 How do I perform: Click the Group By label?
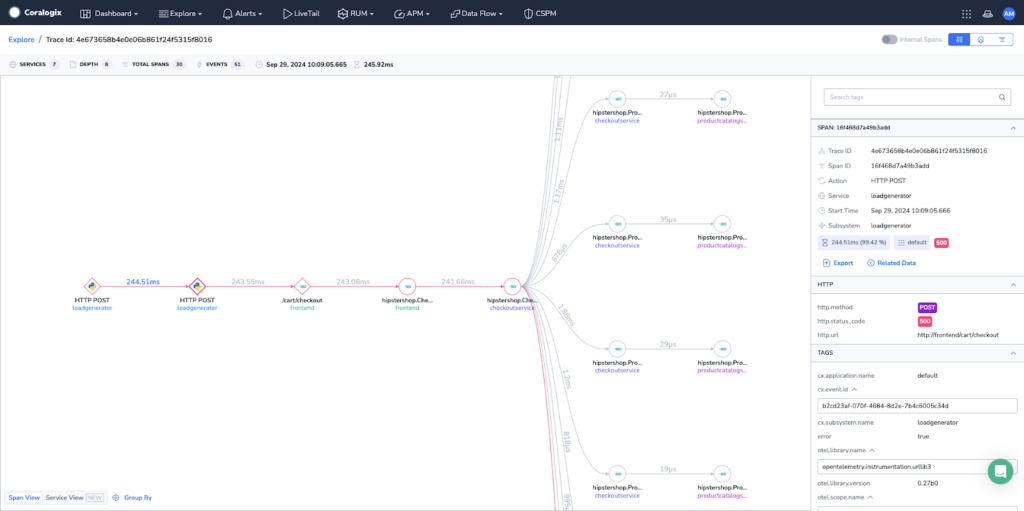pyautogui.click(x=138, y=497)
